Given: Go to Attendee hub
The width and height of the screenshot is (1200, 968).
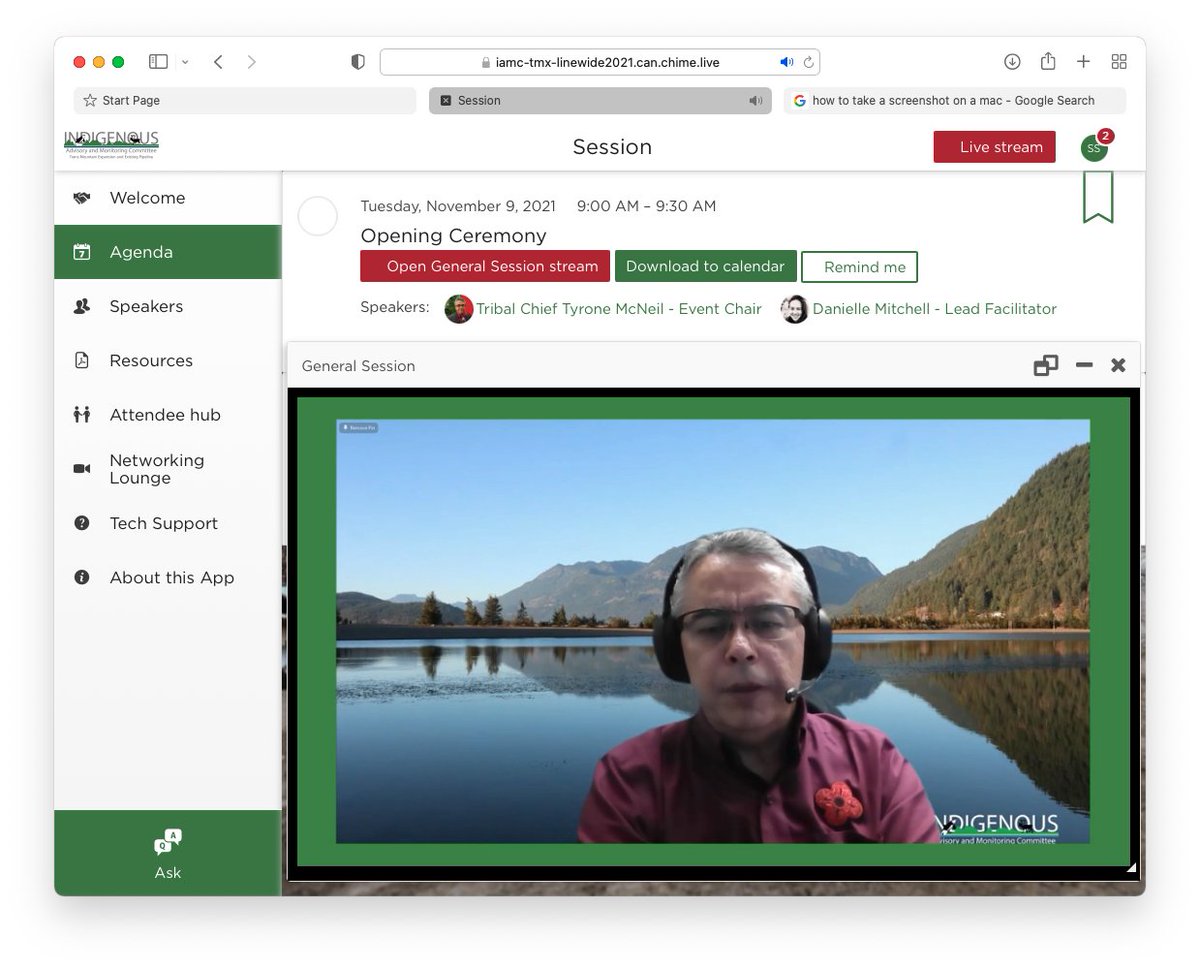Looking at the screenshot, I should 168,414.
